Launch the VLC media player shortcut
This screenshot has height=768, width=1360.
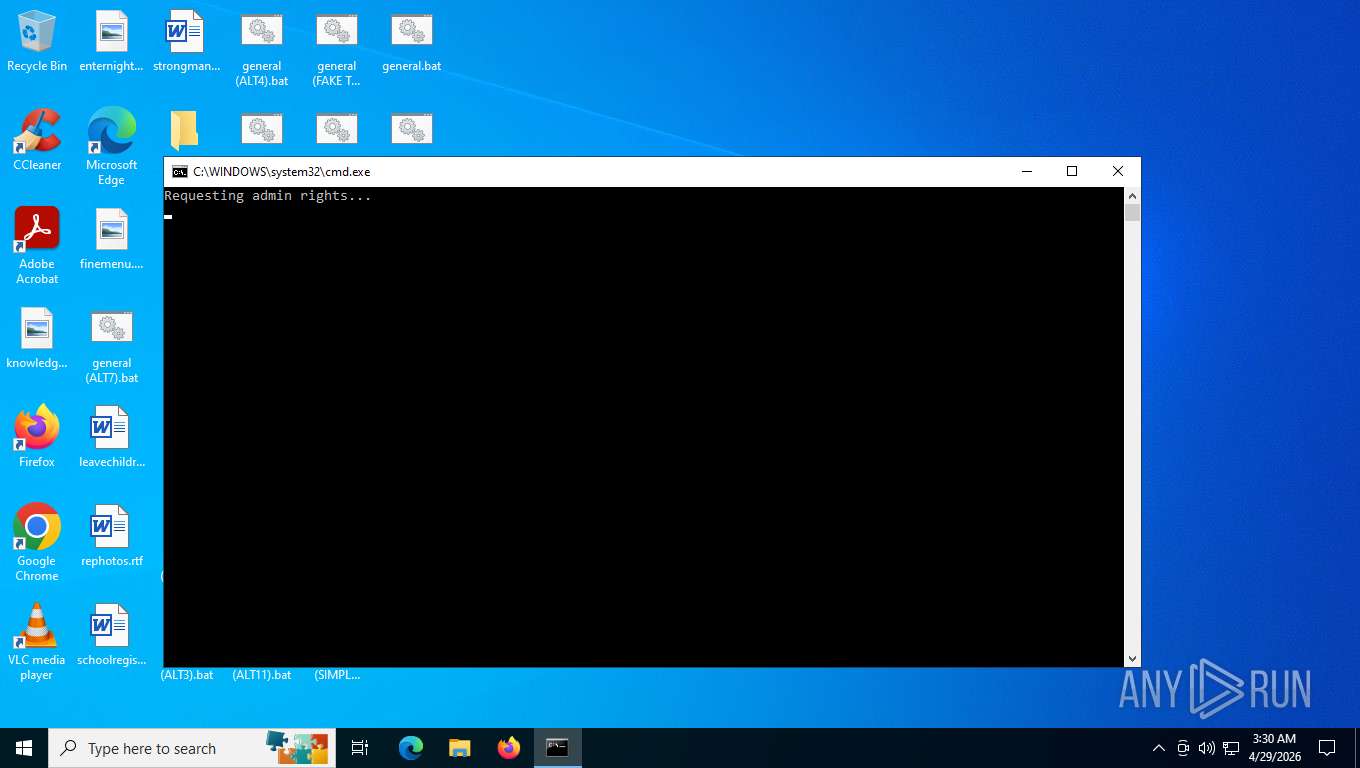tap(37, 642)
